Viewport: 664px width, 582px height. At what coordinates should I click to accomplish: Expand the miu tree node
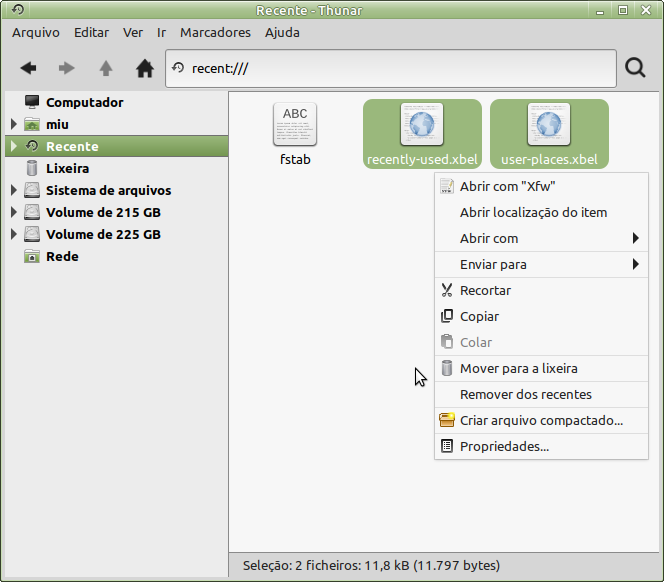tap(14, 124)
